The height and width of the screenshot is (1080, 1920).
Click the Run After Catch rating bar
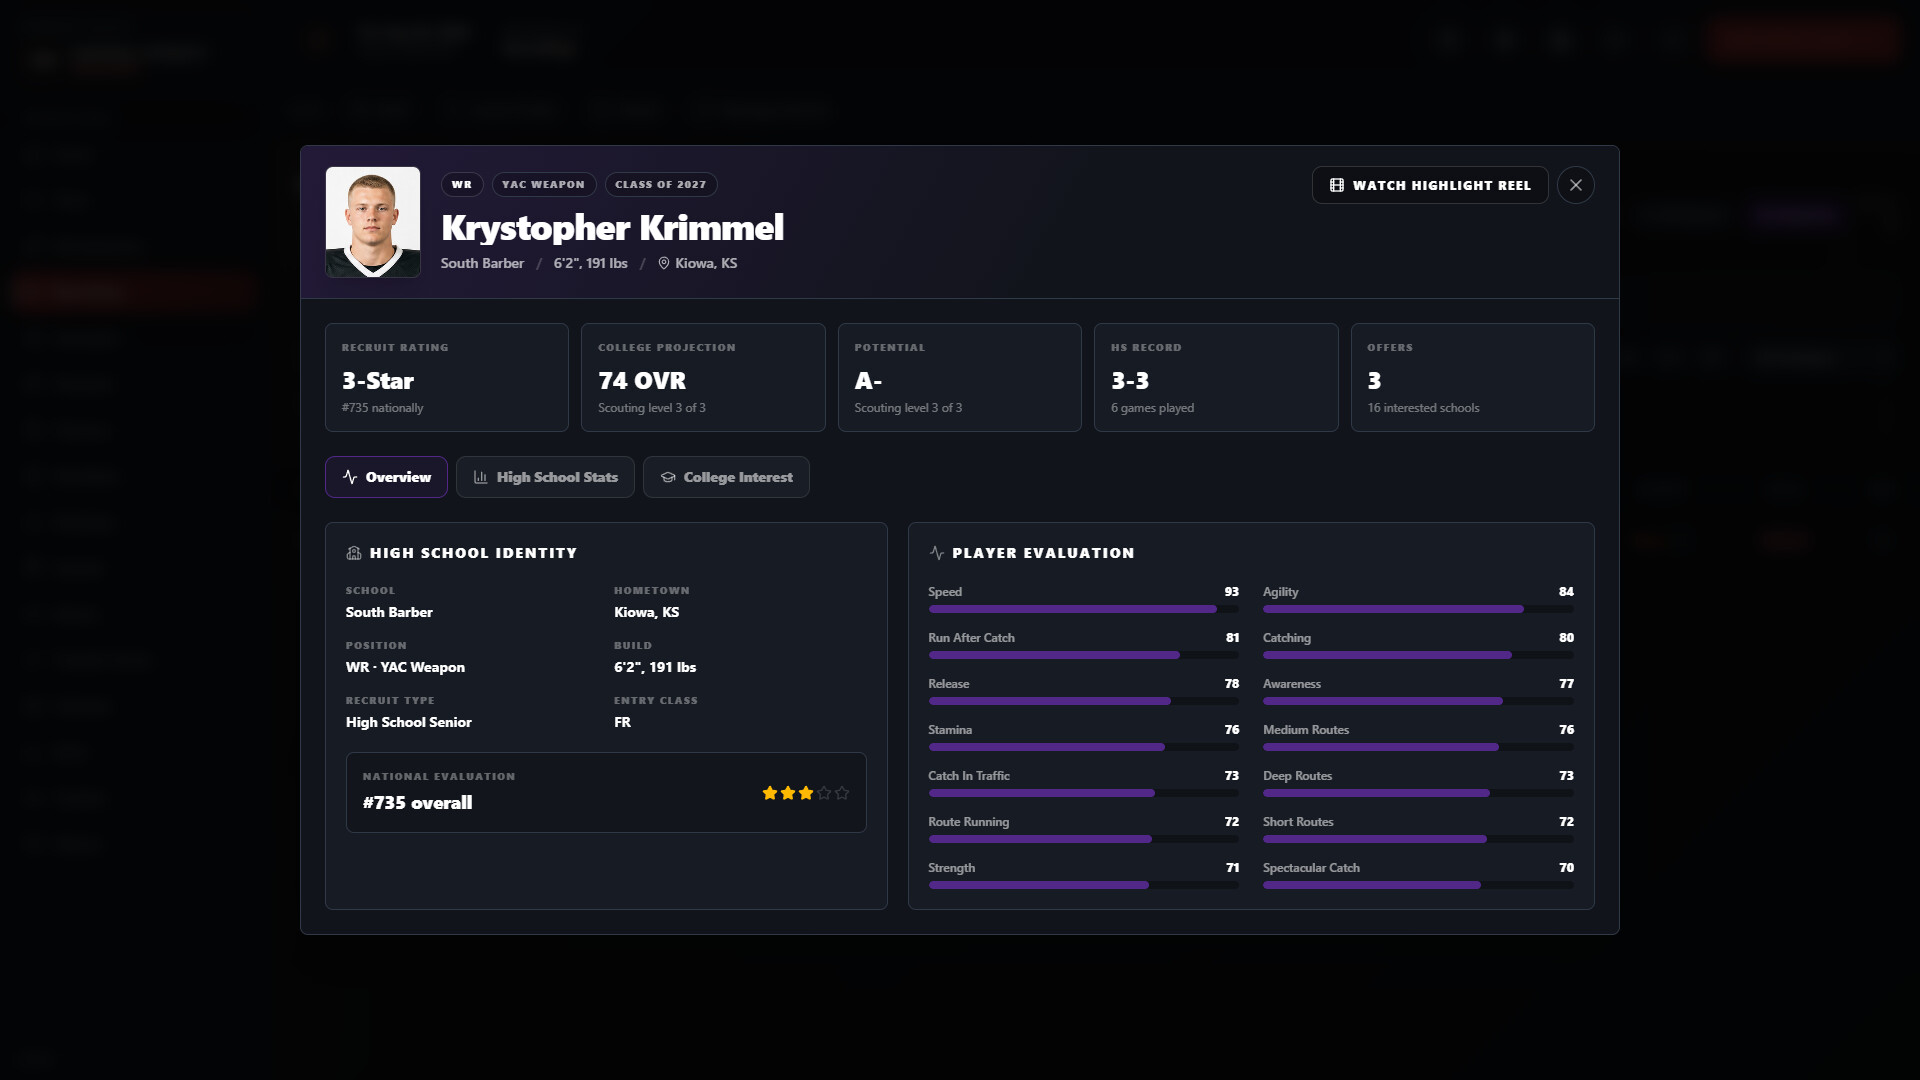(1083, 655)
